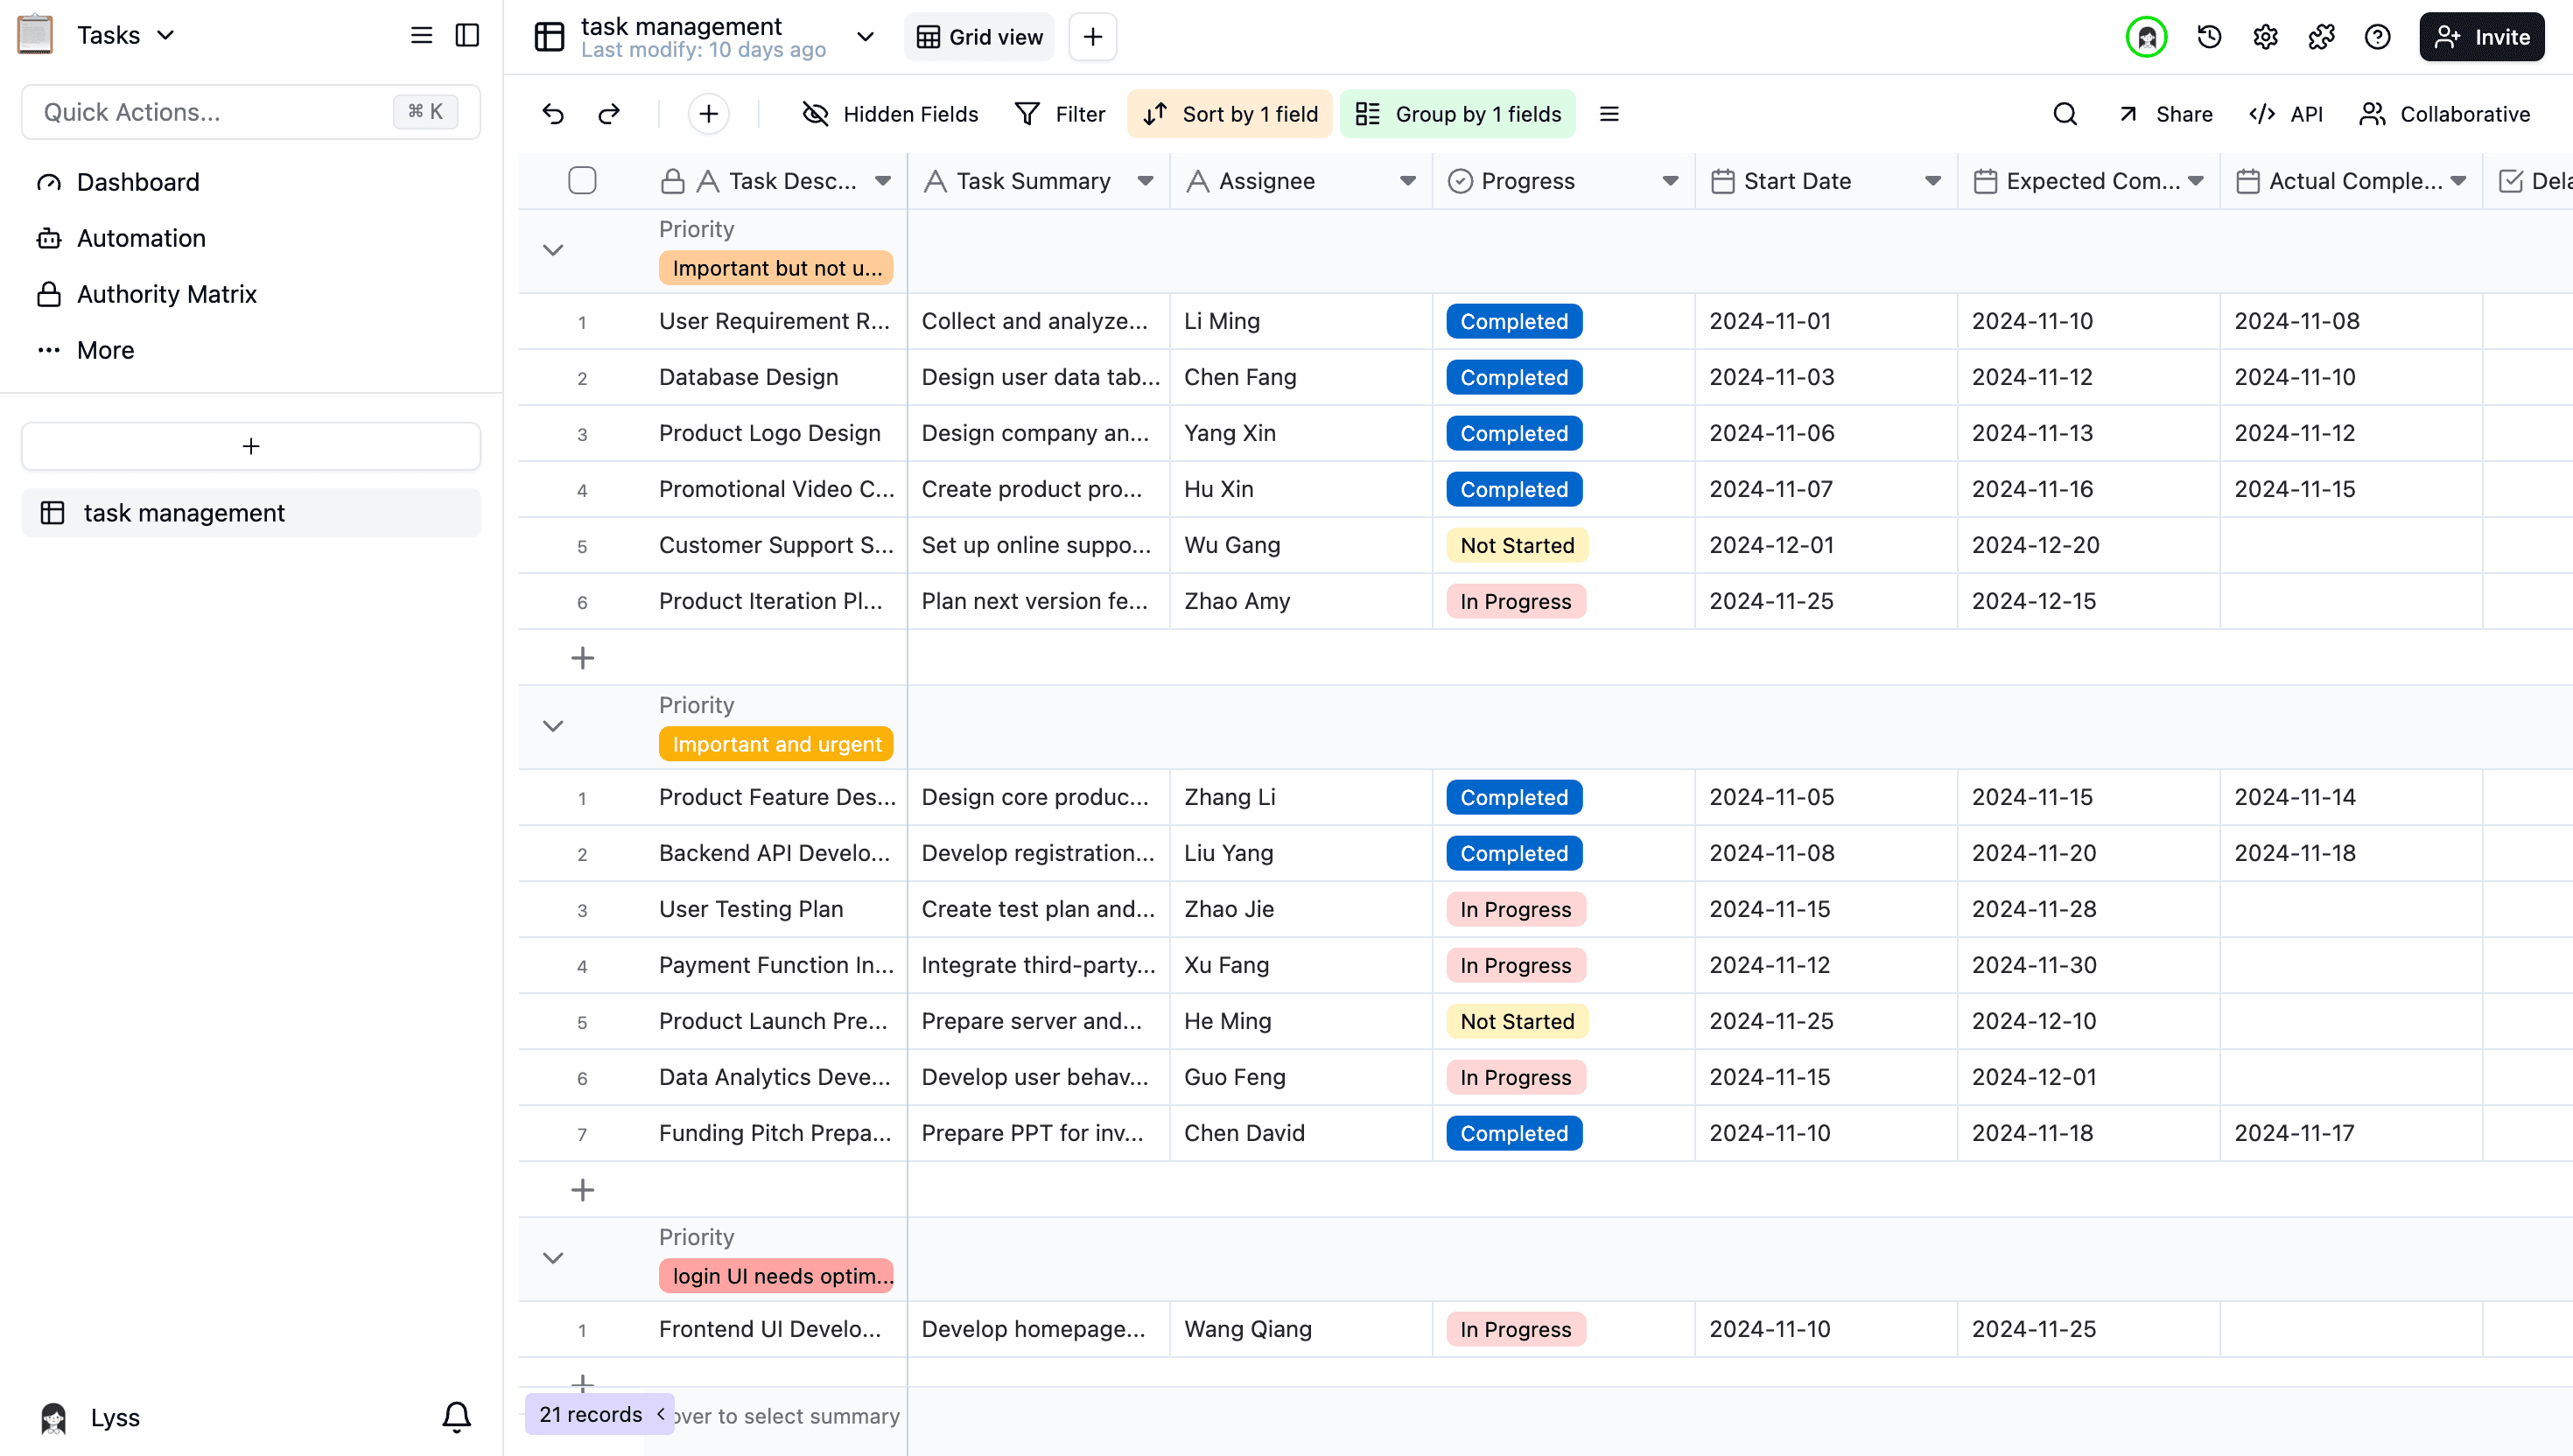
Task: Click the 2024-11-25 expected date for Wang Qiang
Action: click(2088, 1329)
